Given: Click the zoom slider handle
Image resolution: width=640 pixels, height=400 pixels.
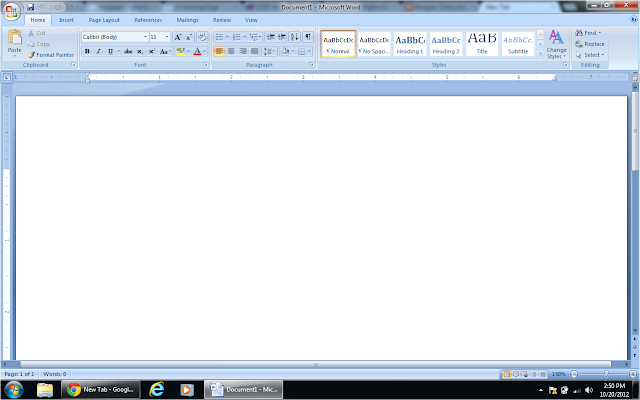Looking at the screenshot, I should pos(606,374).
